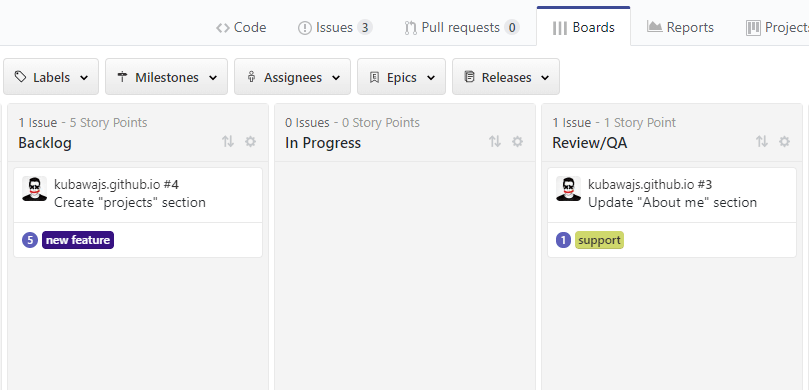Click the Pull requests count badge 0
The width and height of the screenshot is (809, 390).
(x=512, y=27)
